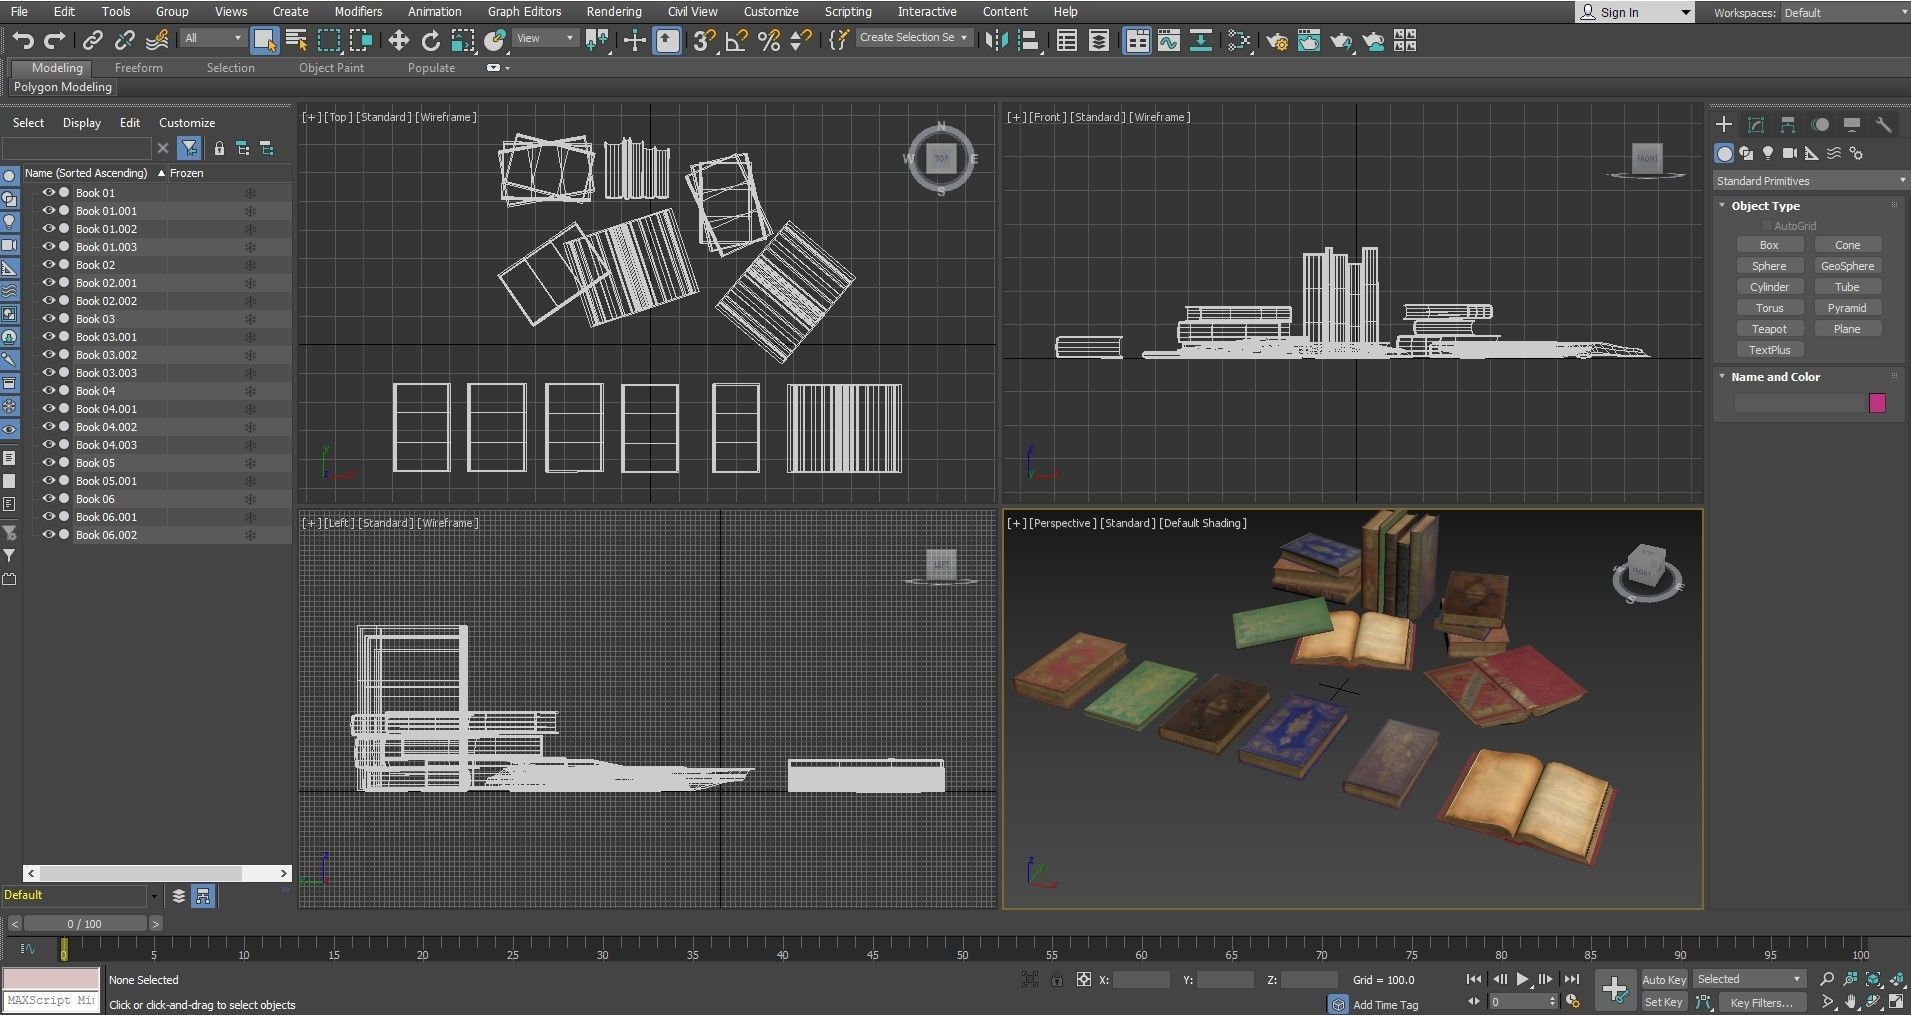
Task: Collapse the Object Type rollout
Action: point(1722,205)
